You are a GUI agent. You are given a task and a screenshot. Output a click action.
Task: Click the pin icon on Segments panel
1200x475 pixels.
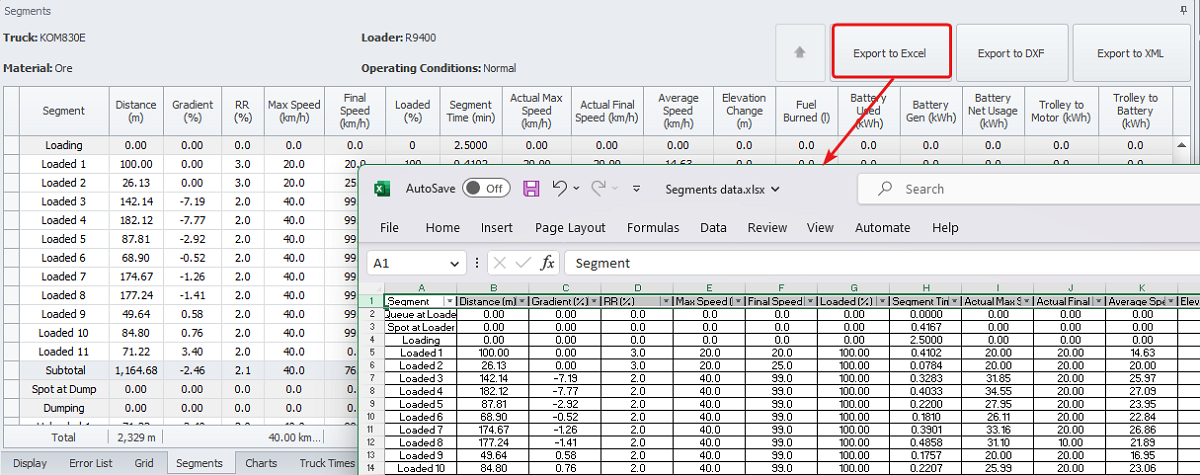[x=1184, y=9]
